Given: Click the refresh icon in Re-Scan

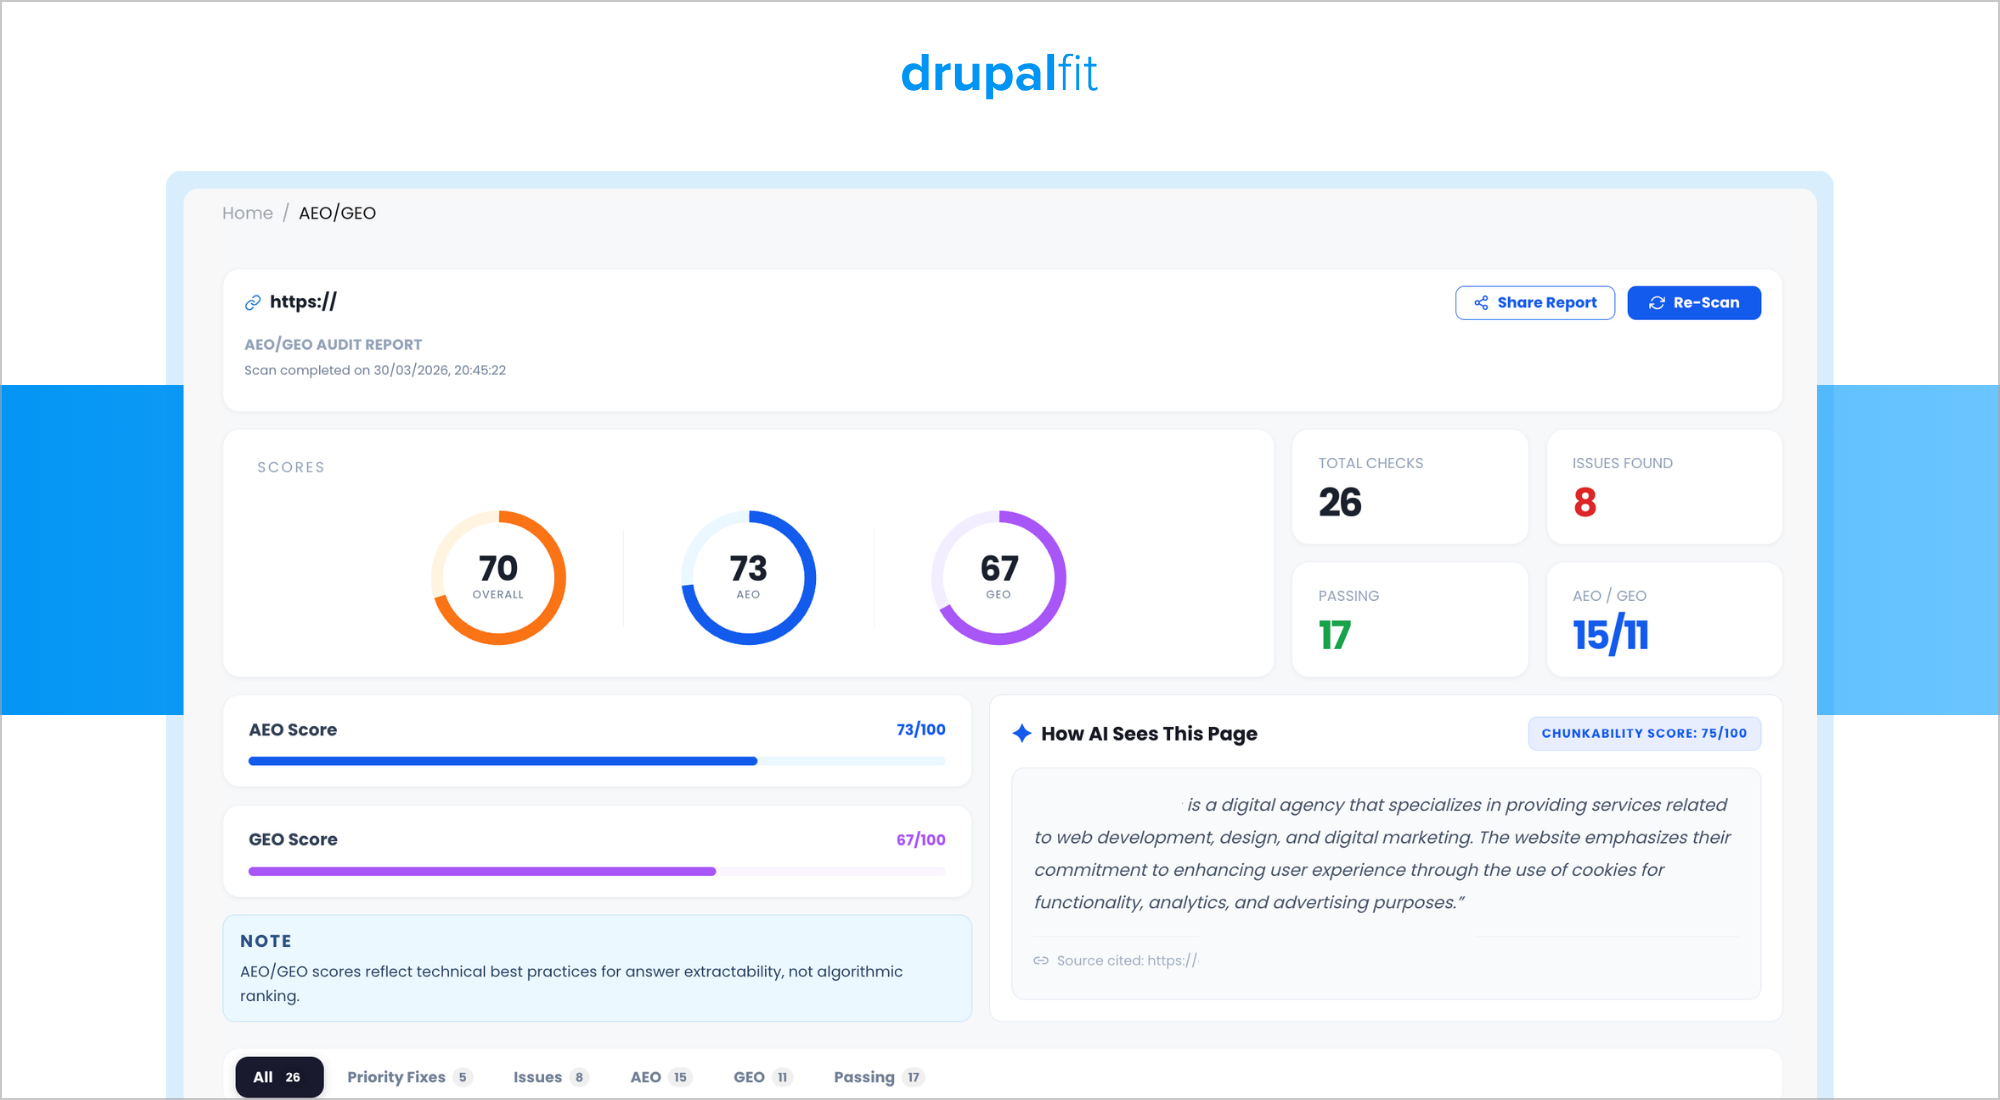Looking at the screenshot, I should coord(1657,303).
